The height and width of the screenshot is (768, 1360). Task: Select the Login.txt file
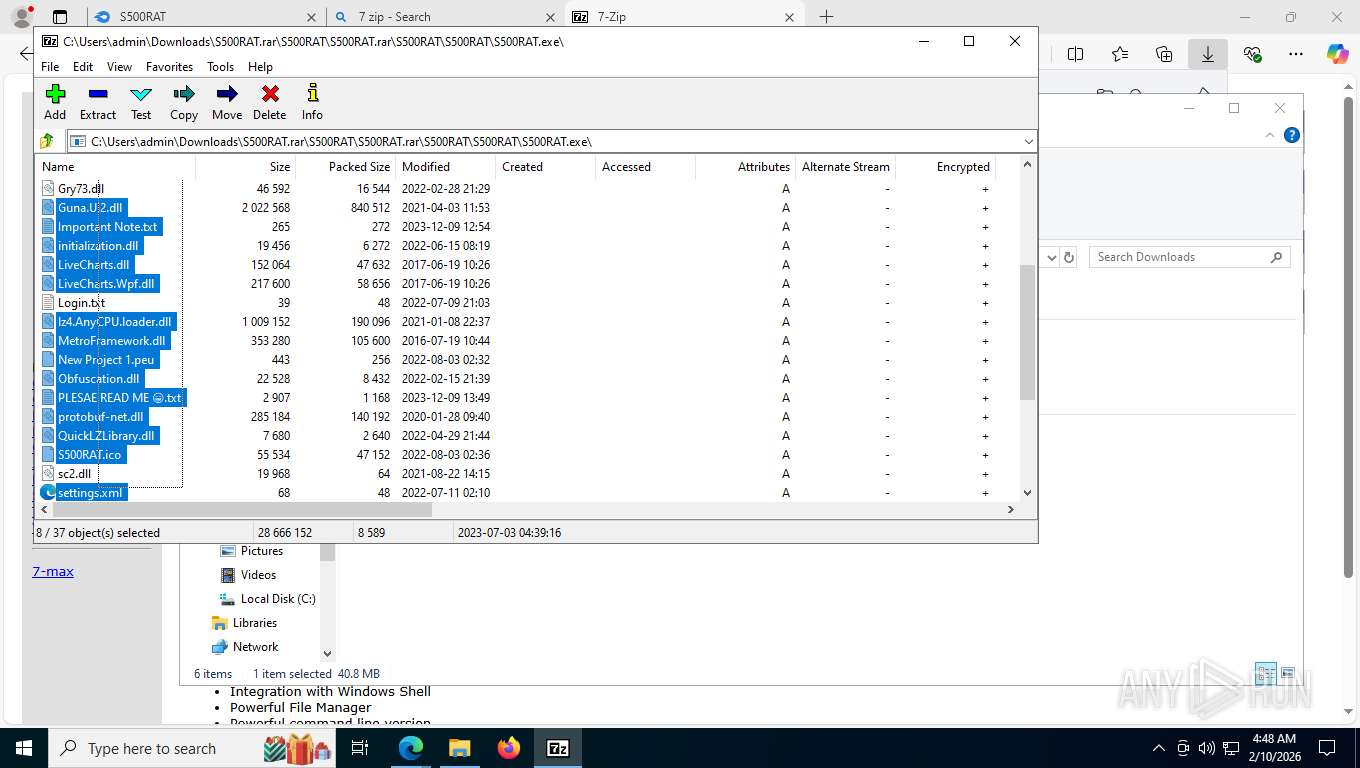(81, 303)
